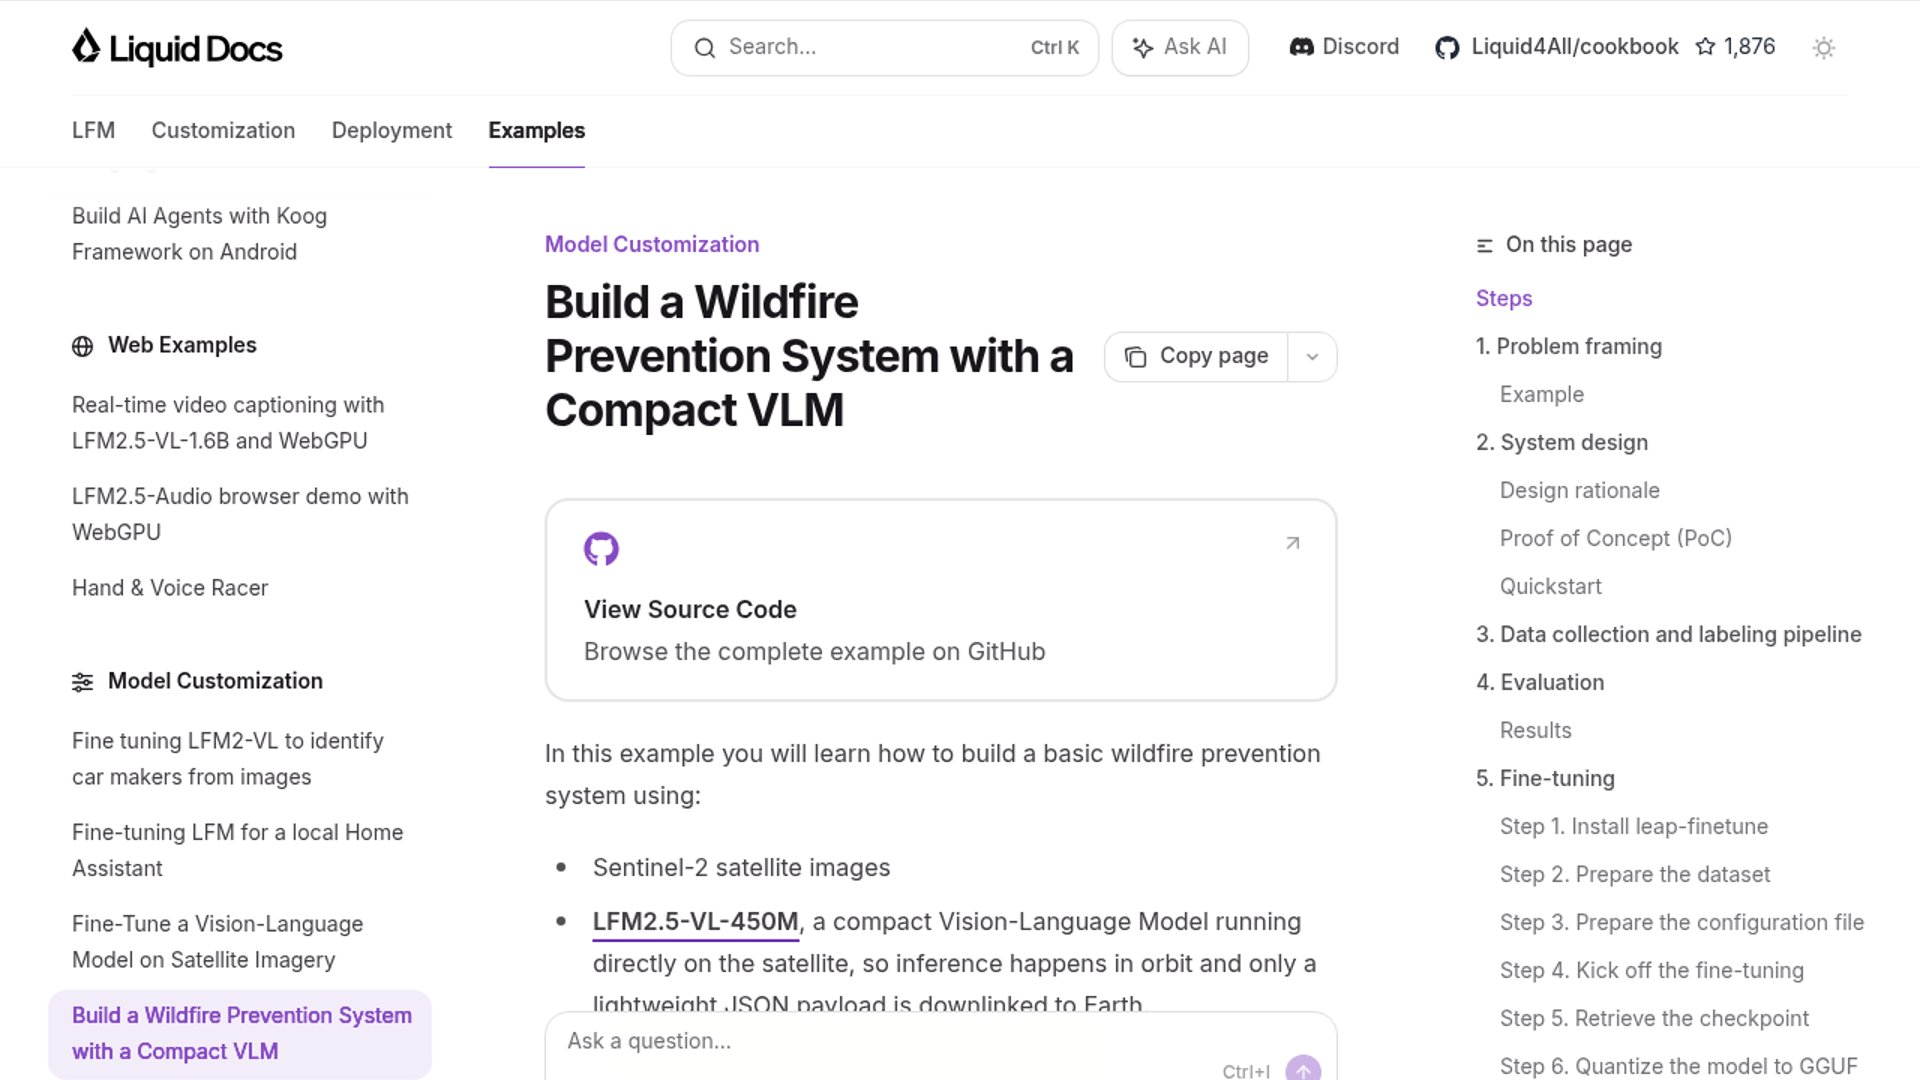Click the star icon next to 1,876
1920x1080 pixels.
pyautogui.click(x=1705, y=47)
